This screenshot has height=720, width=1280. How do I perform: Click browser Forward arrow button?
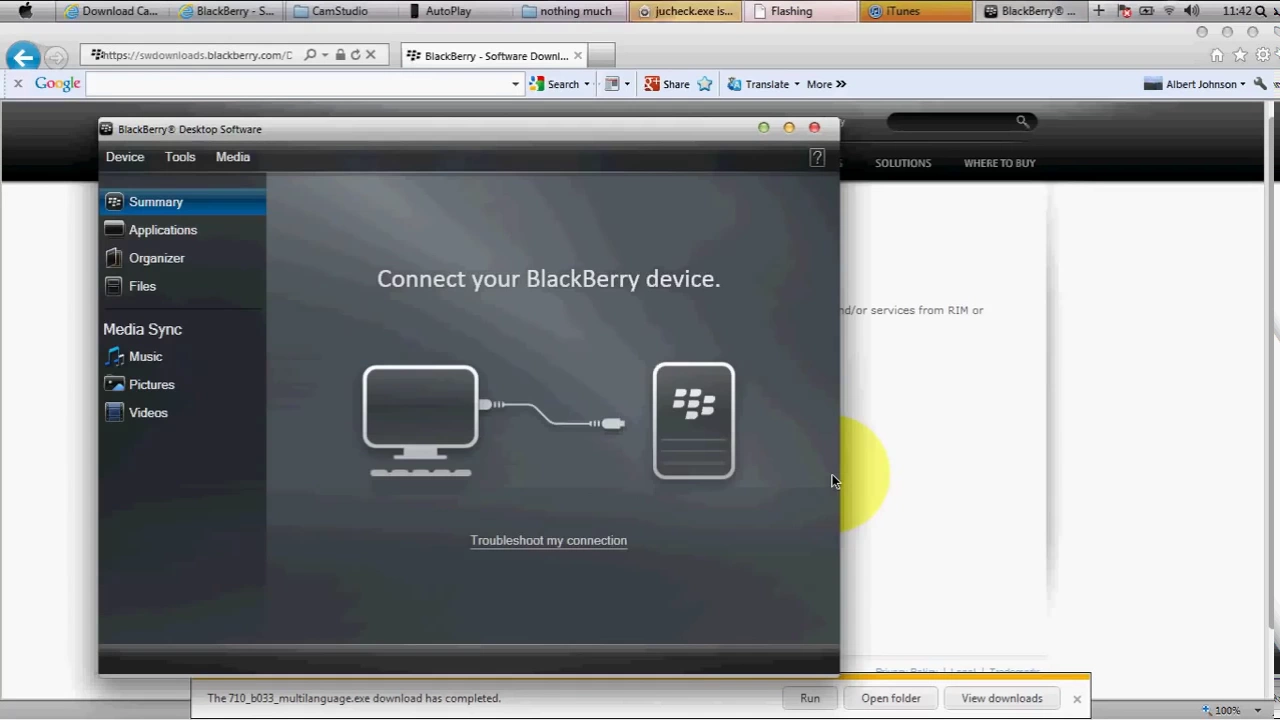(x=57, y=57)
